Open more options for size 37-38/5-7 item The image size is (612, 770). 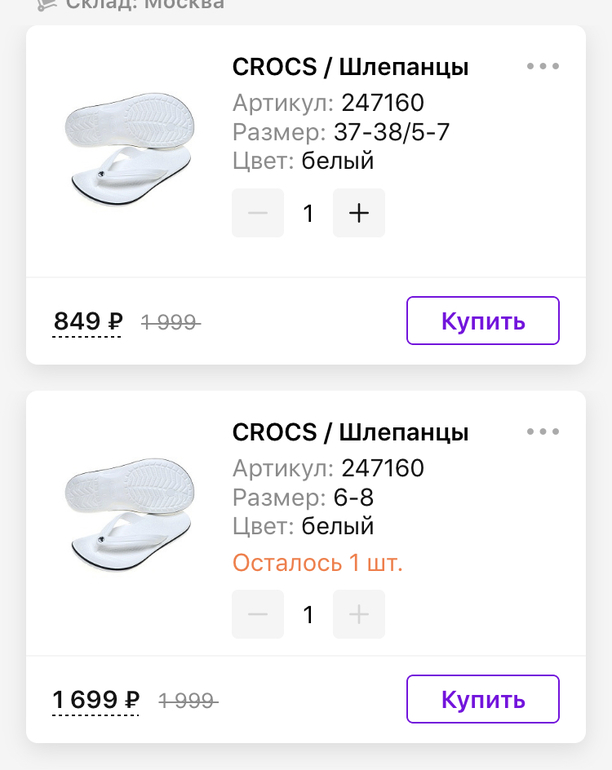click(543, 67)
